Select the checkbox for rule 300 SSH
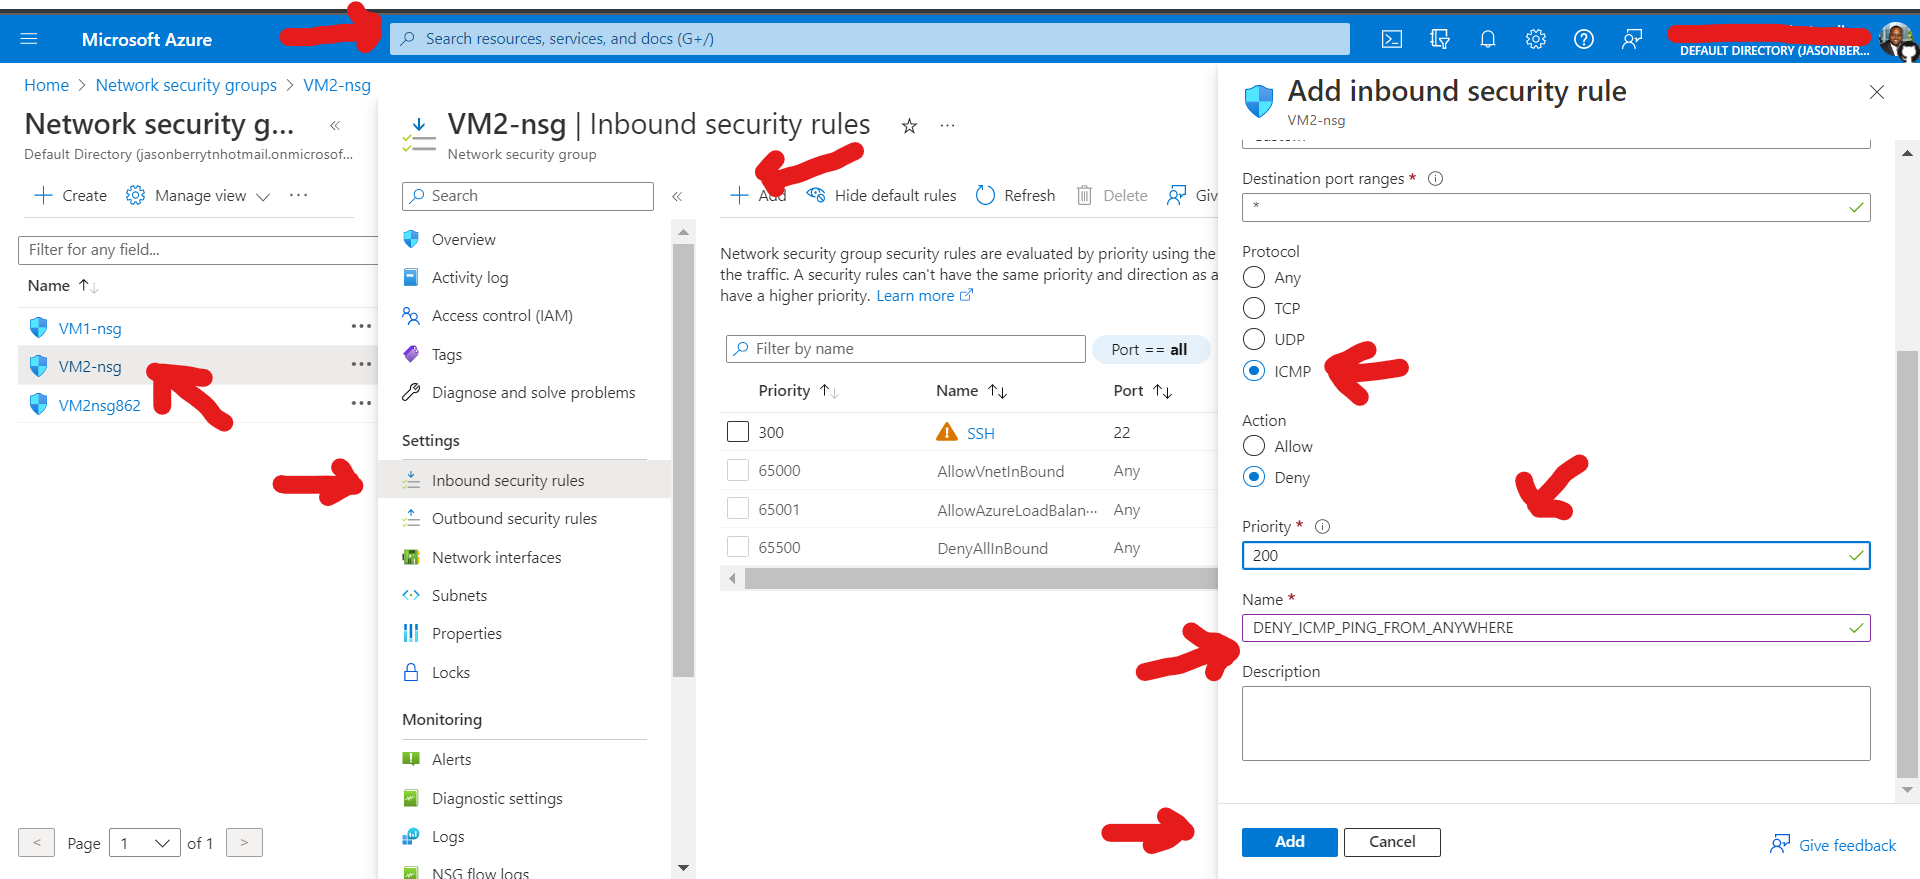 (738, 432)
